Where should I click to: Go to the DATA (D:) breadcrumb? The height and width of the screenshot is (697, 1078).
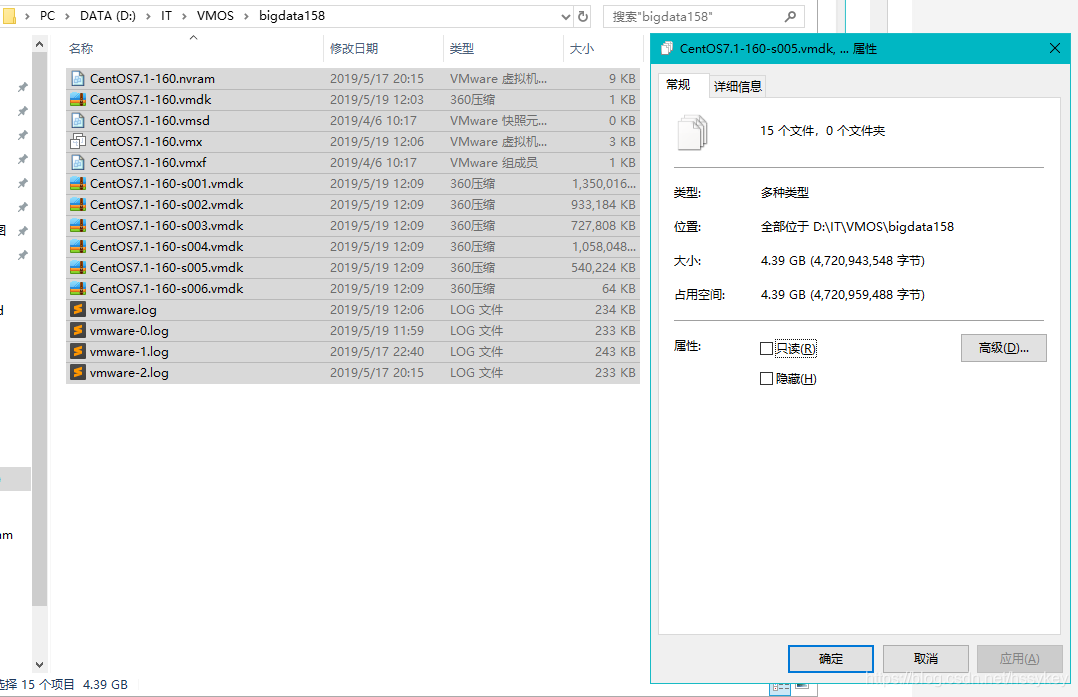(108, 16)
